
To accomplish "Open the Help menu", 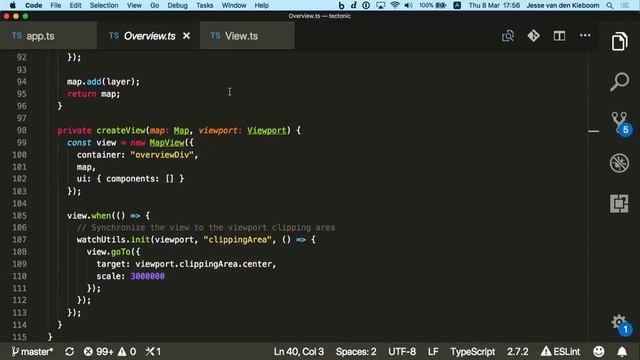I will [x=262, y=5].
